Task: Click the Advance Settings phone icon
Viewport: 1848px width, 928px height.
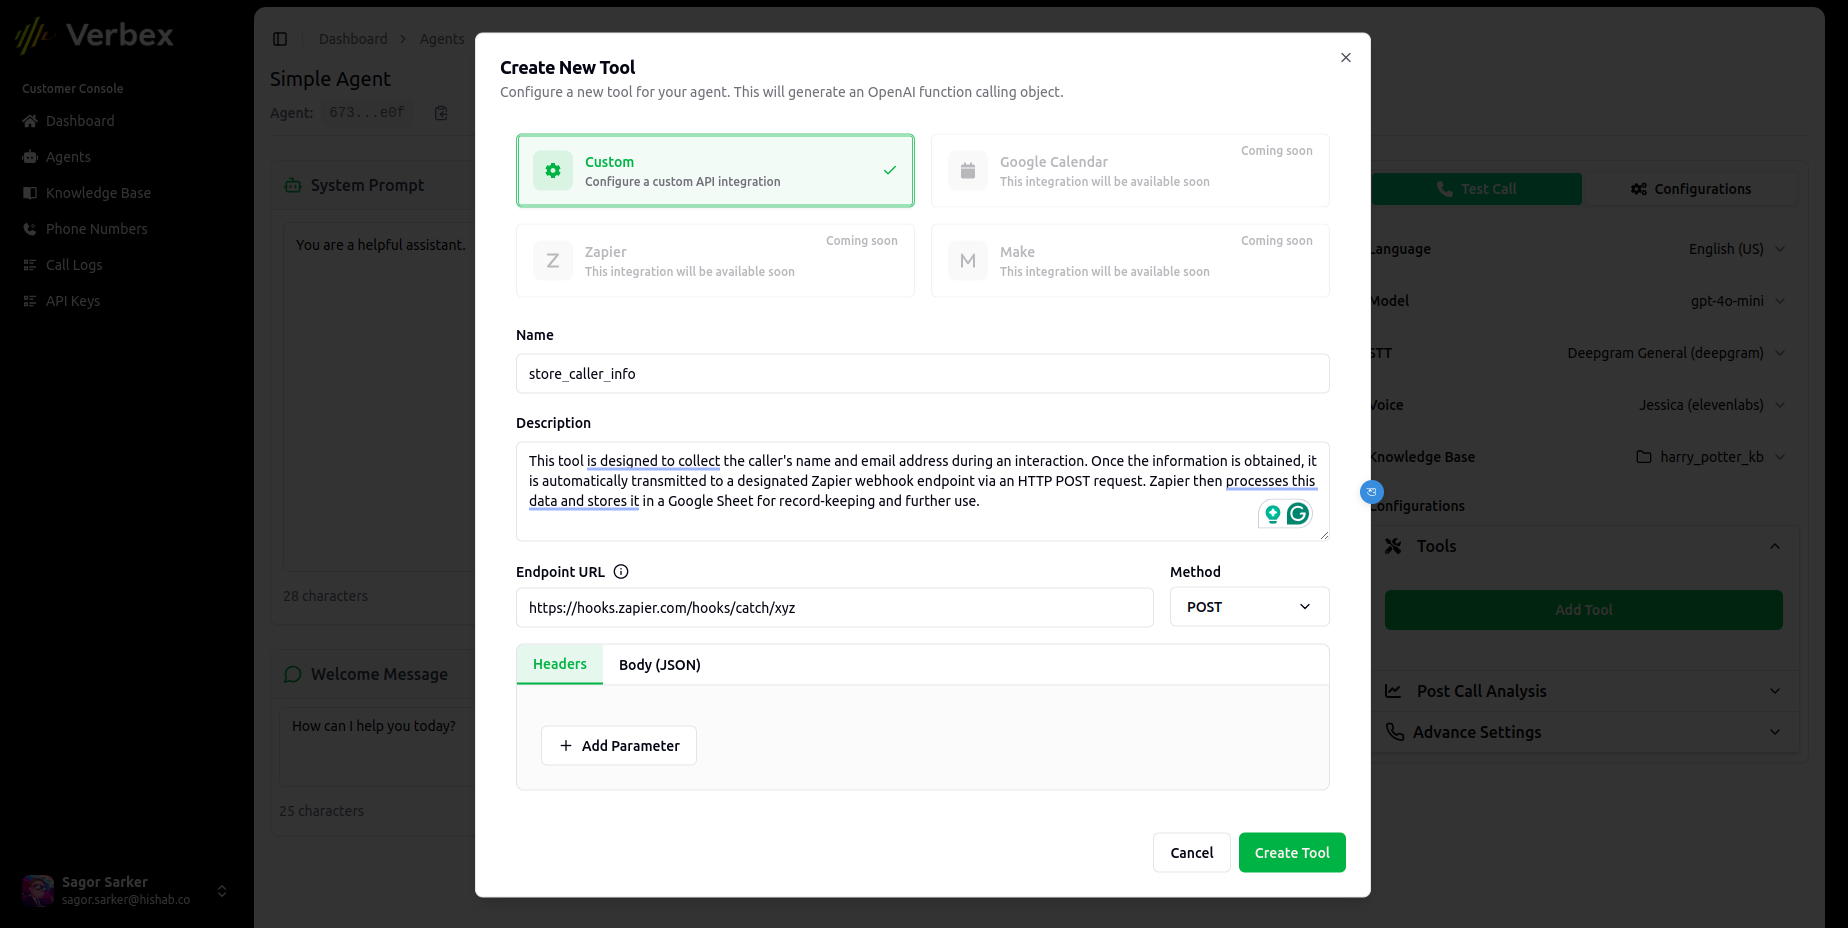Action: (x=1394, y=732)
